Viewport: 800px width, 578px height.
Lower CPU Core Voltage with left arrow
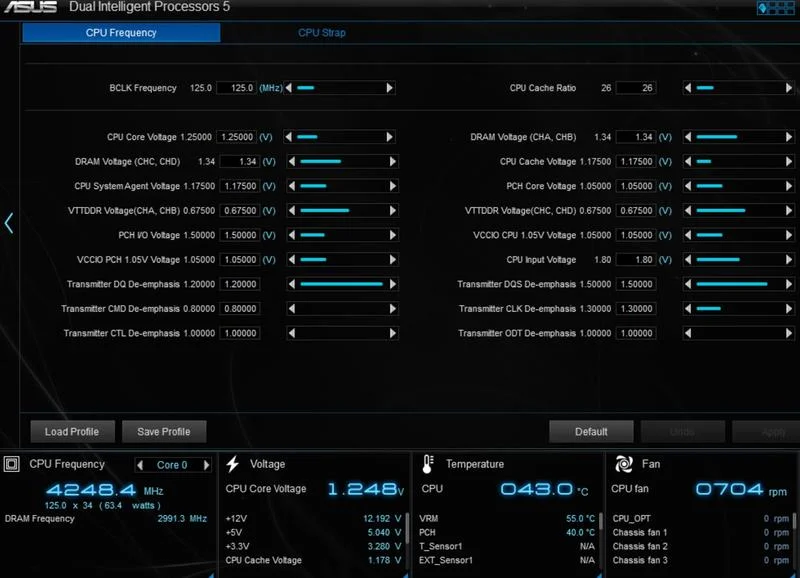pos(289,137)
